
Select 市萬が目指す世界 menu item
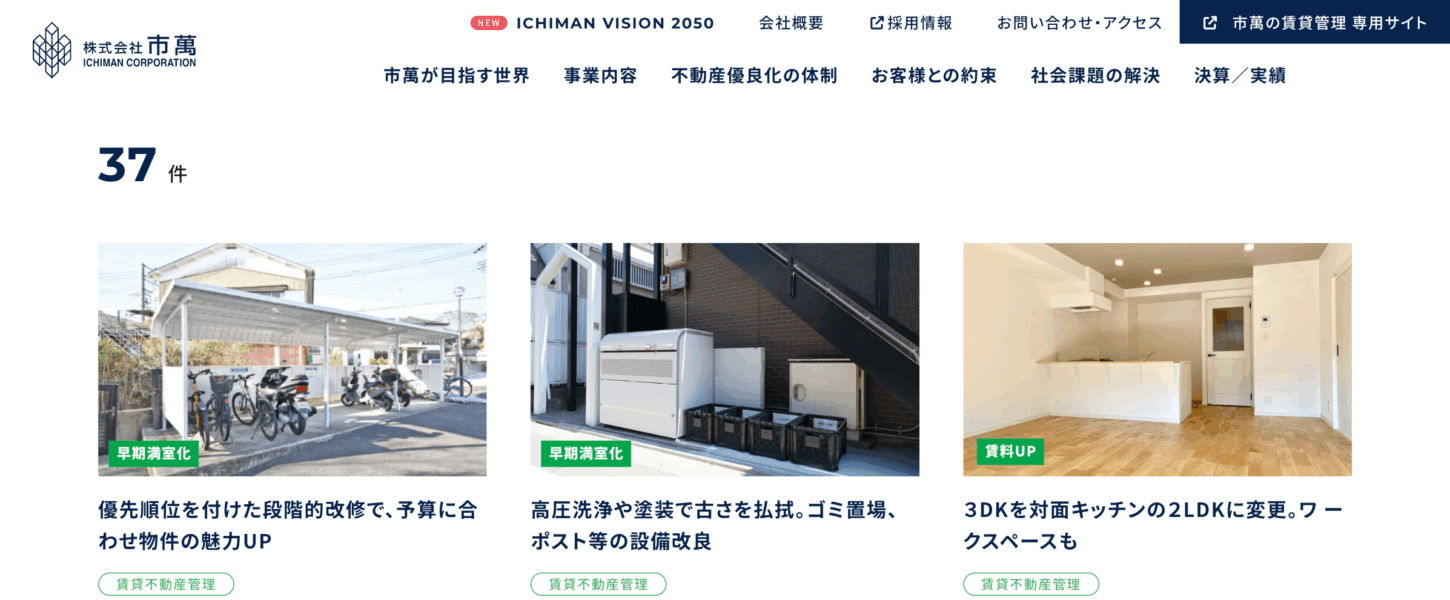click(x=457, y=75)
